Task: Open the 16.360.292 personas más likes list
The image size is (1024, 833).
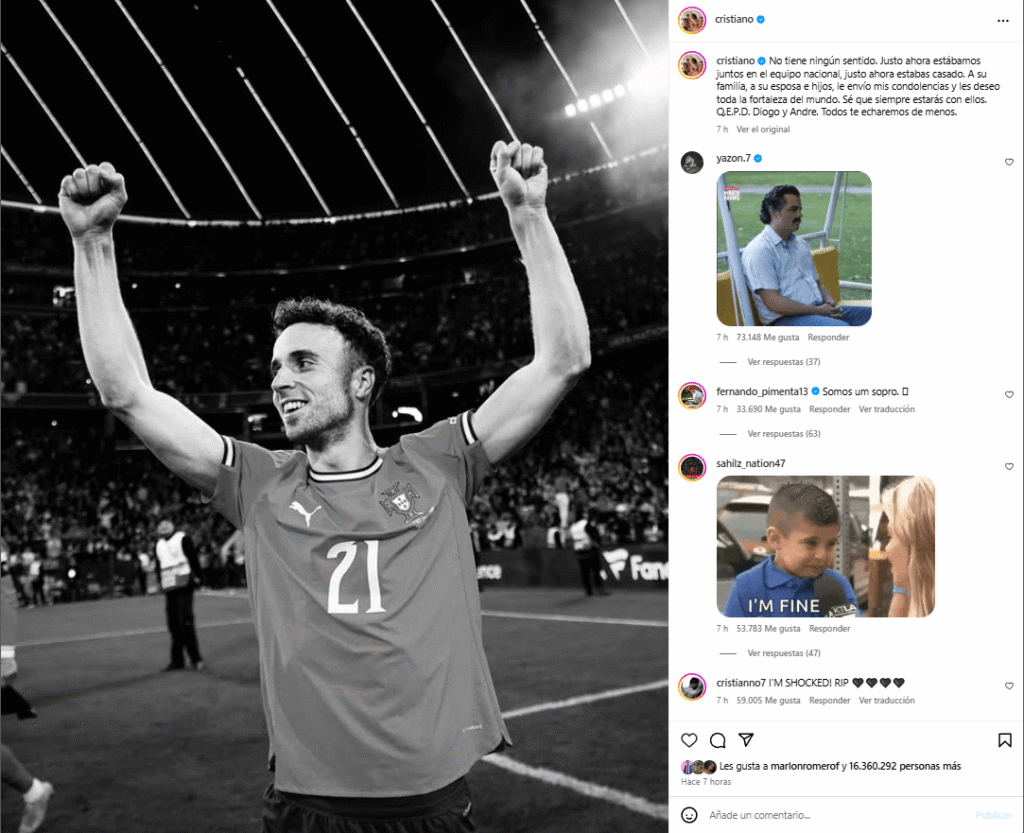Action: (x=904, y=766)
